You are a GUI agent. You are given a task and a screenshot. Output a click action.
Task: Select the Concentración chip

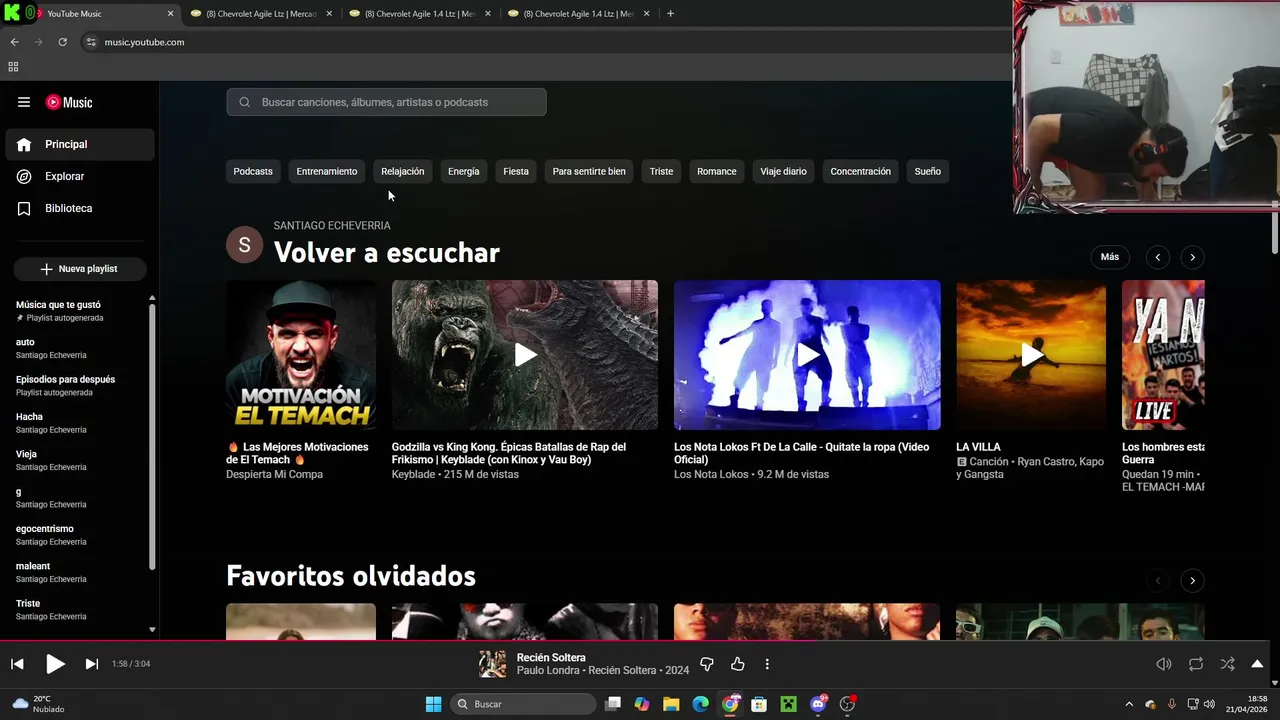(x=860, y=171)
